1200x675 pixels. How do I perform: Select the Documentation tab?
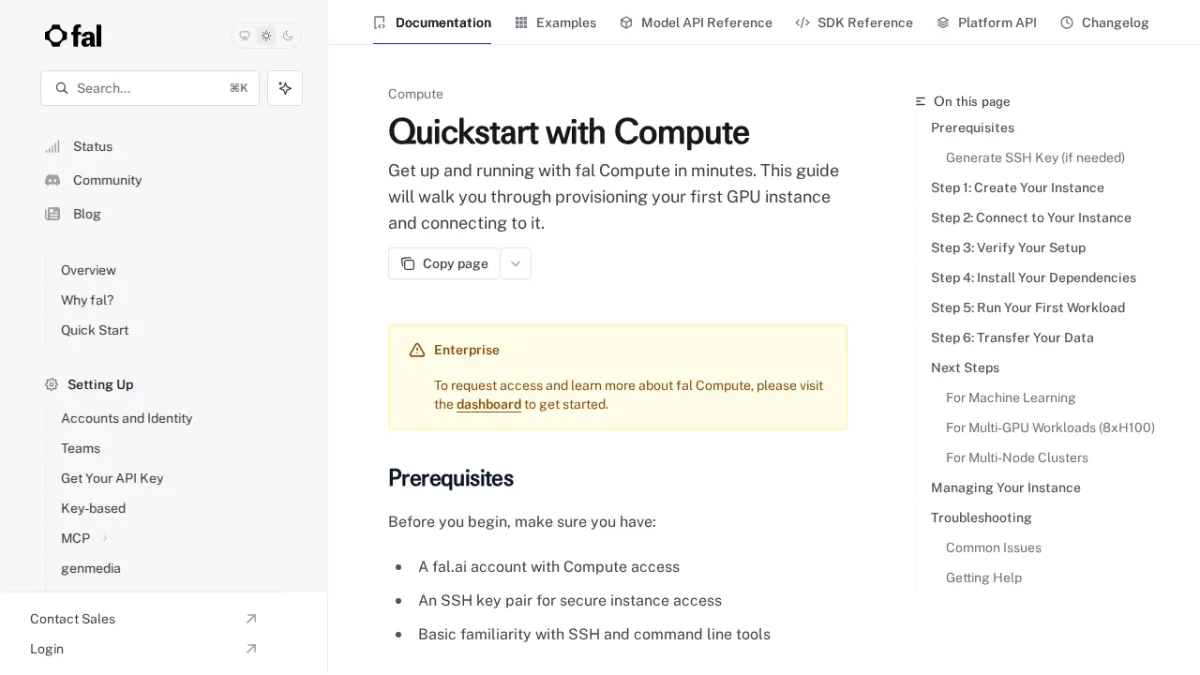click(x=432, y=22)
